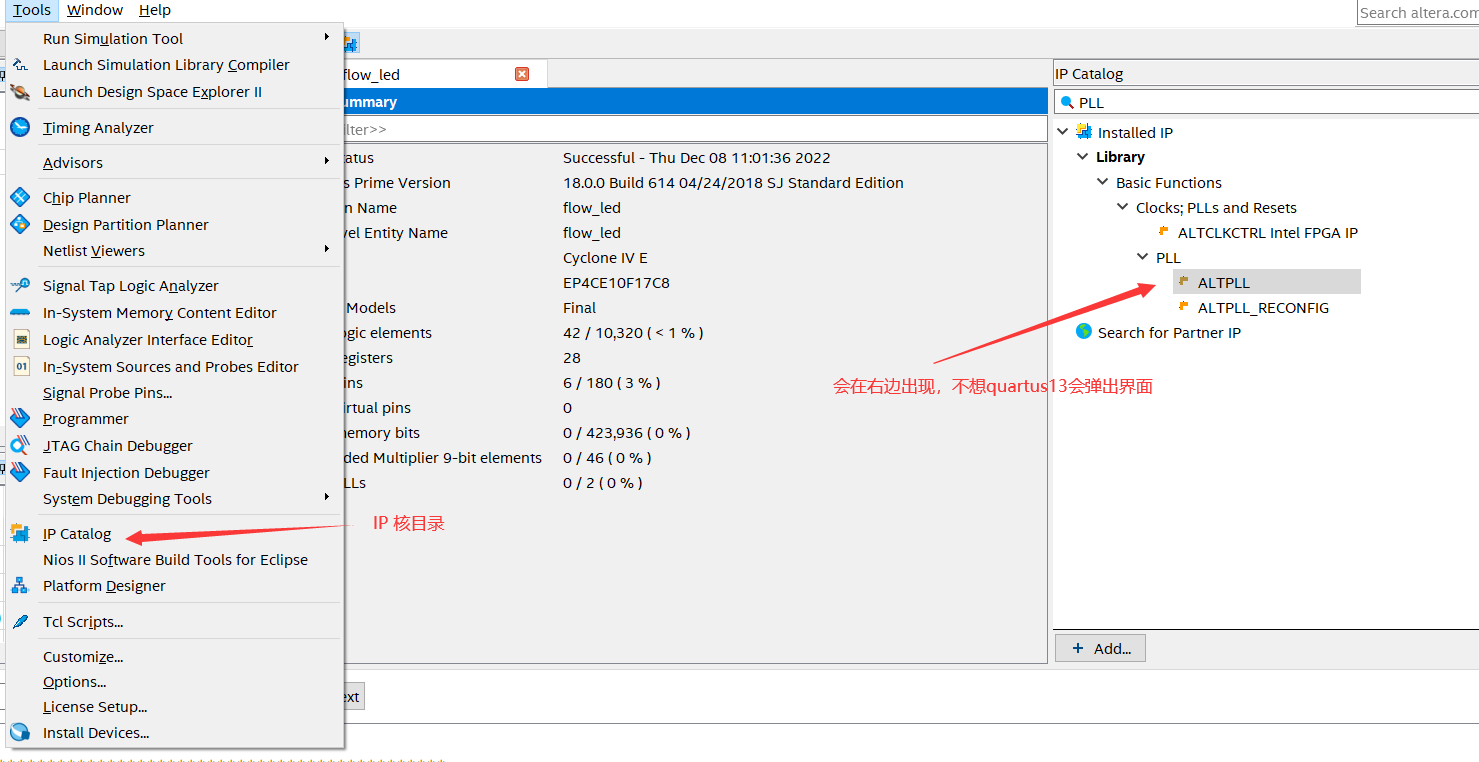1479x762 pixels.
Task: Click the Design Partition Planner icon
Action: pos(20,225)
